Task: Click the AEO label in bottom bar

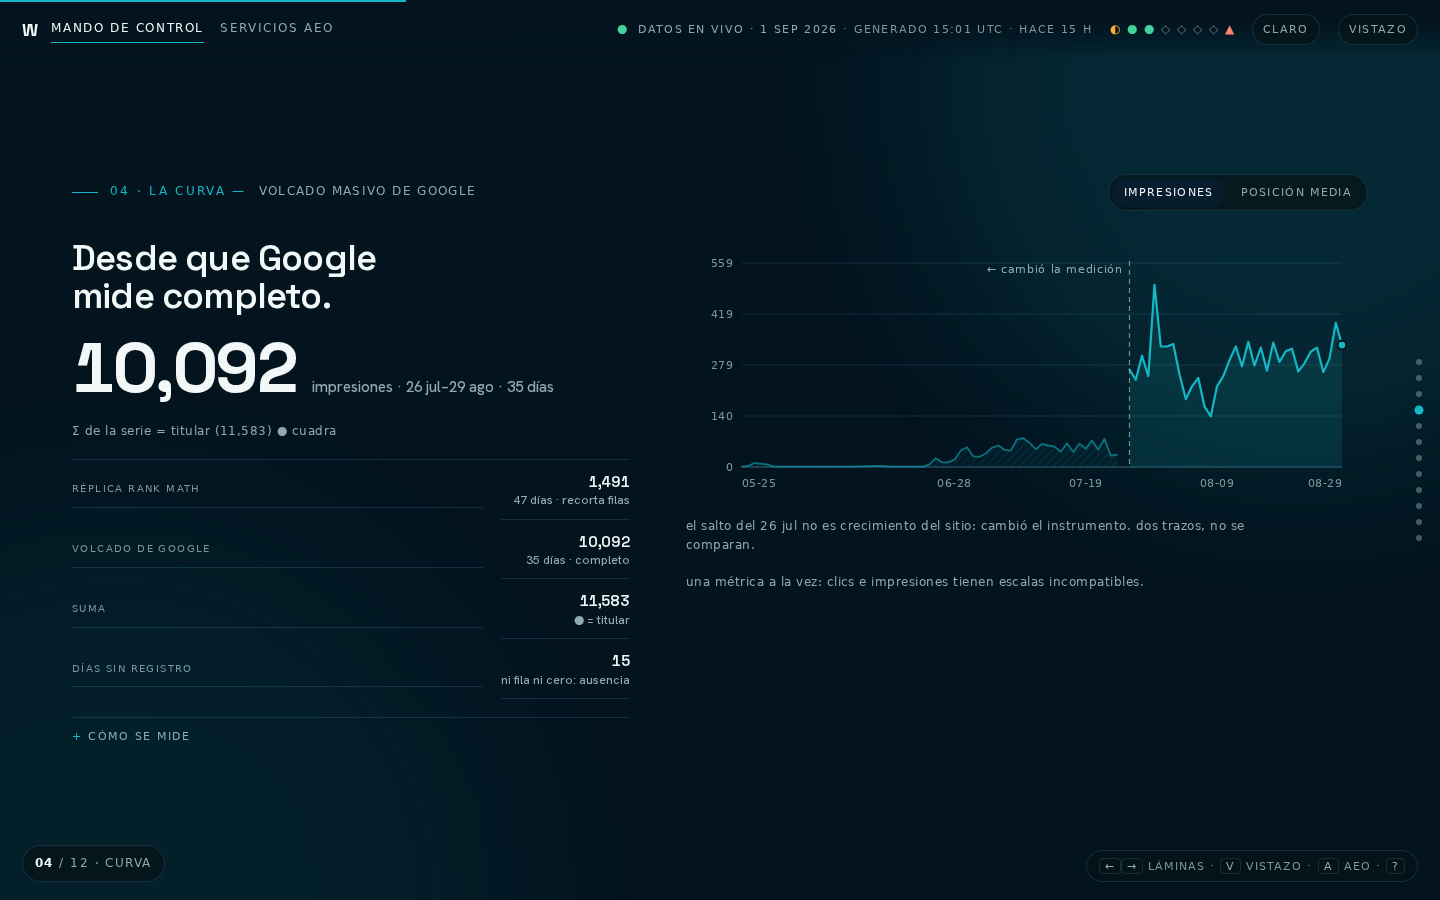Action: pyautogui.click(x=1357, y=866)
